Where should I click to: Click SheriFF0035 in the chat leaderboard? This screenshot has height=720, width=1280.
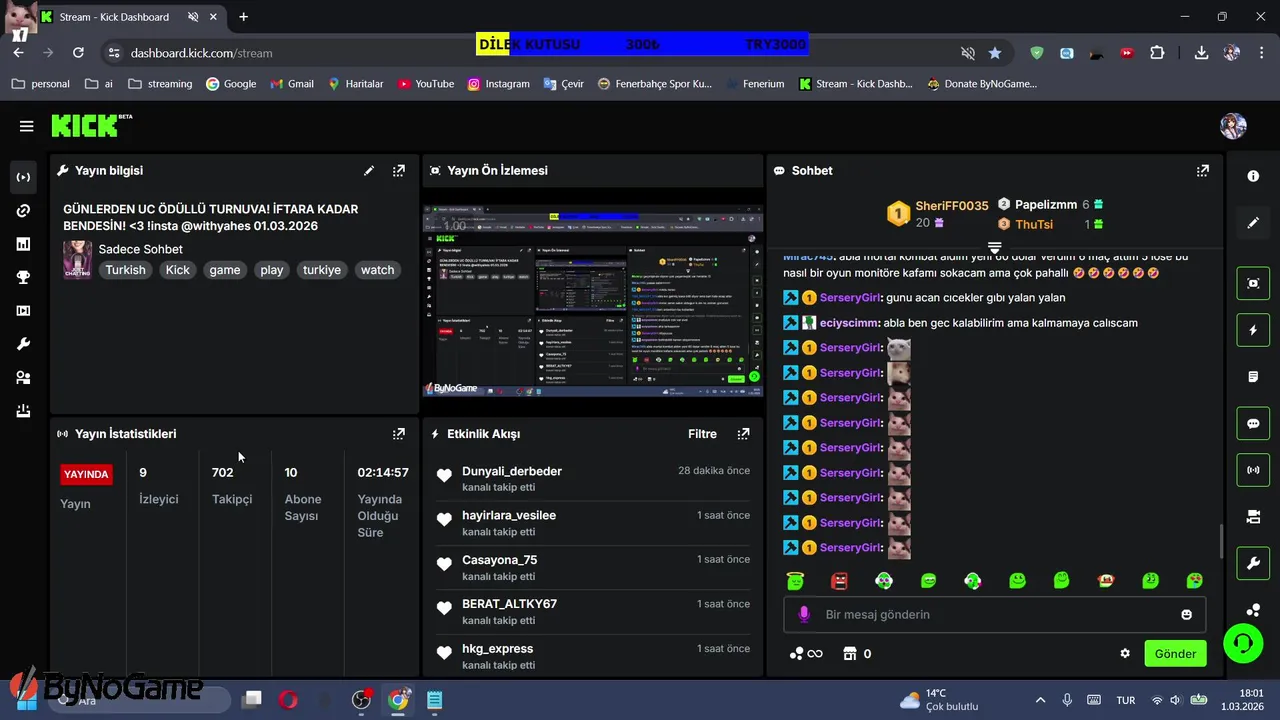click(951, 206)
